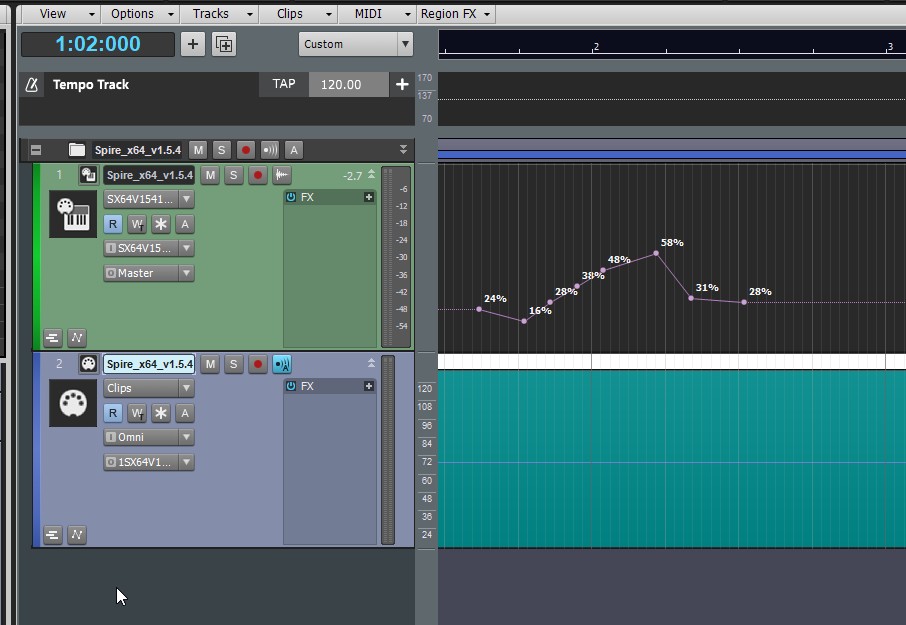Arm record on track 1

click(x=258, y=175)
